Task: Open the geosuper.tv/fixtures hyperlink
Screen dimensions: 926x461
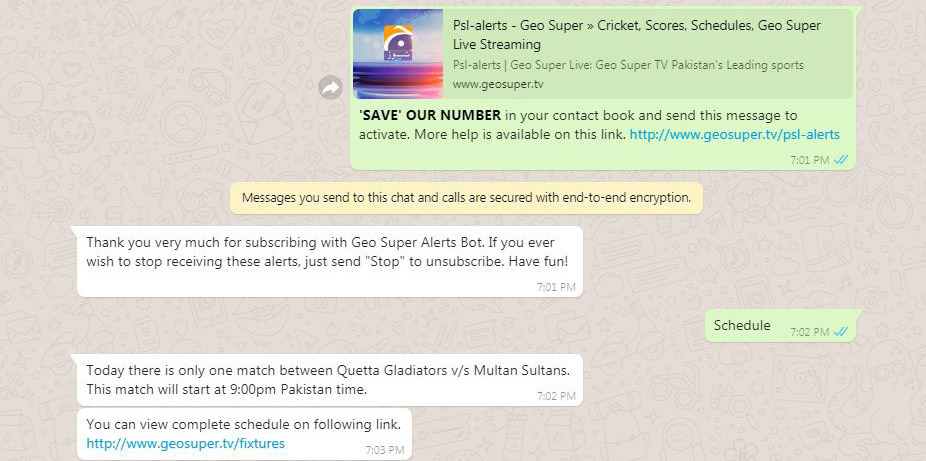Action: point(185,443)
